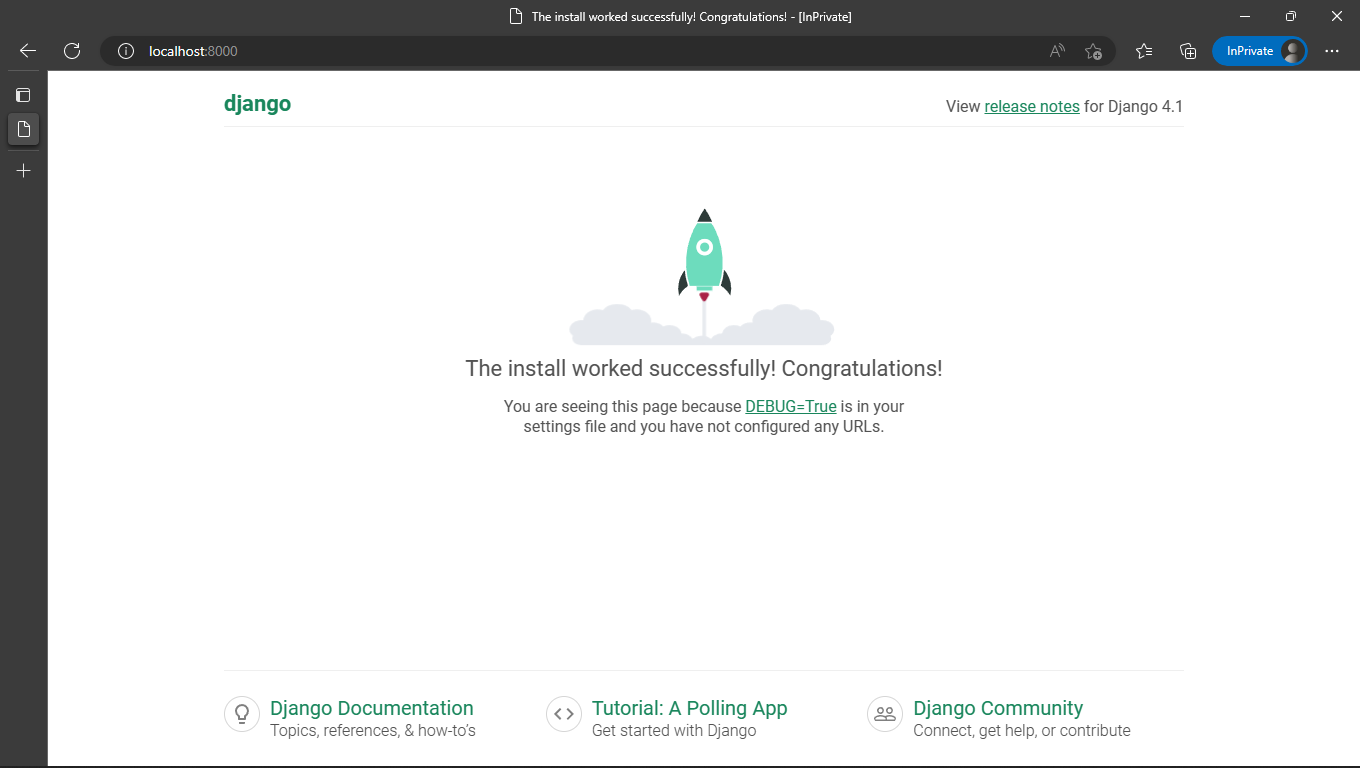1360x768 pixels.
Task: Open the Collections icon
Action: (x=1188, y=51)
